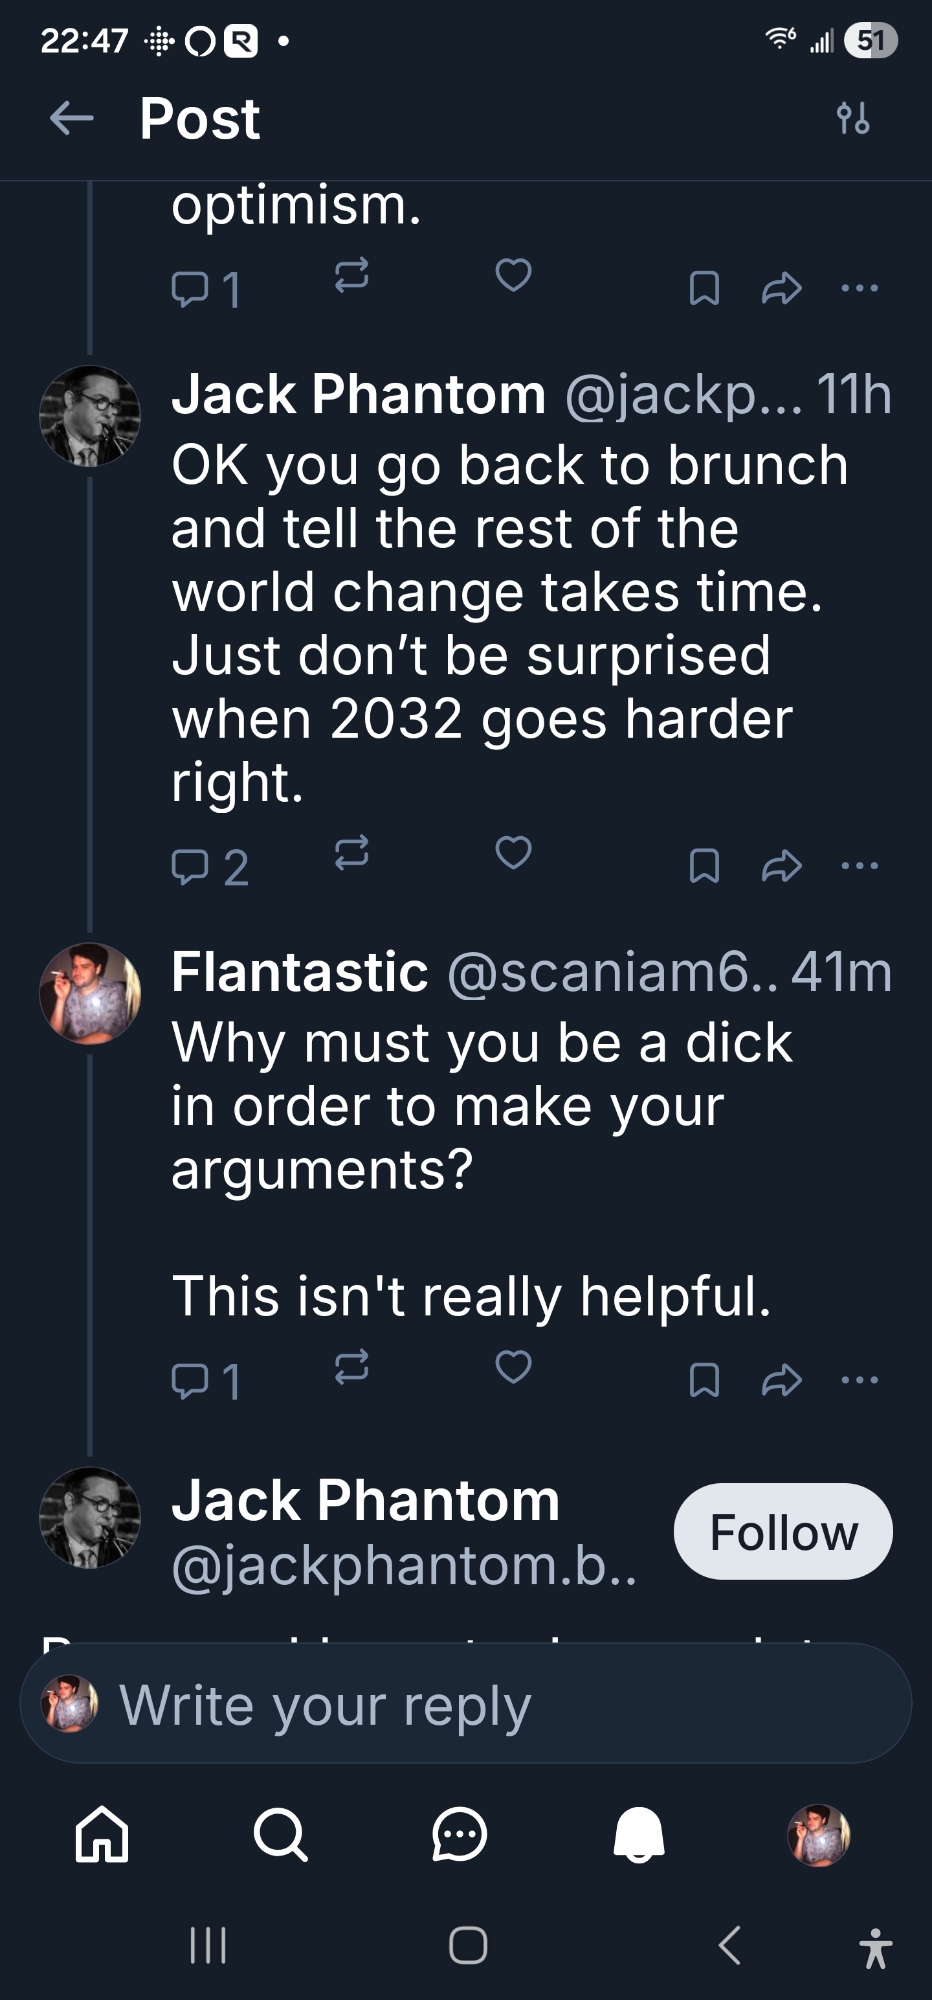Reply to Jack Phantom's brunch post
Screen dimensions: 932x2000
(190, 867)
